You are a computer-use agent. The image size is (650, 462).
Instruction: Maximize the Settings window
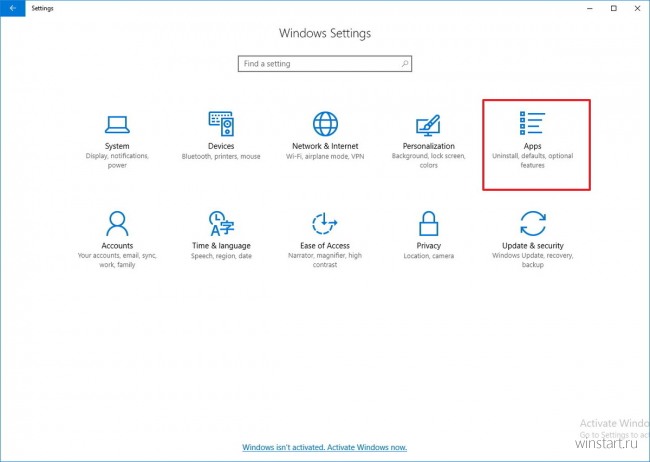coord(614,8)
